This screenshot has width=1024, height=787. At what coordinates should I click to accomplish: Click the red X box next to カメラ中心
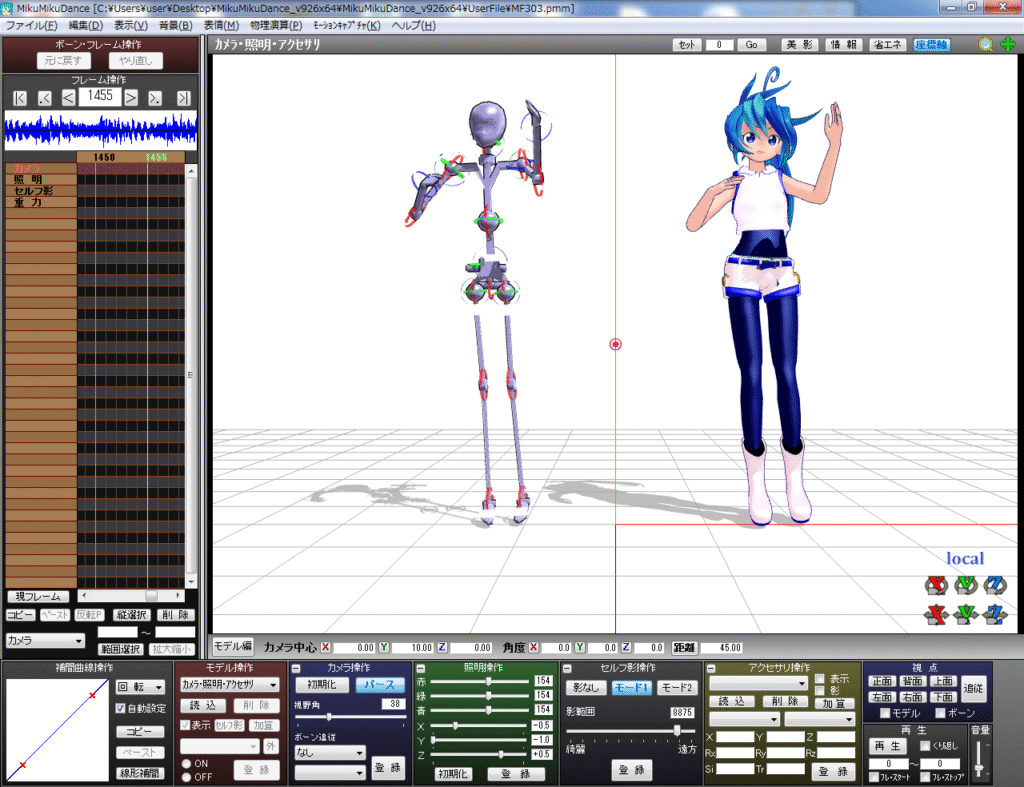click(325, 647)
